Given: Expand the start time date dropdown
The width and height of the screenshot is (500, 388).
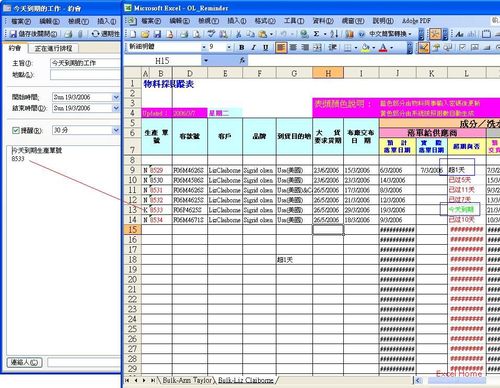Looking at the screenshot, I should click(116, 97).
